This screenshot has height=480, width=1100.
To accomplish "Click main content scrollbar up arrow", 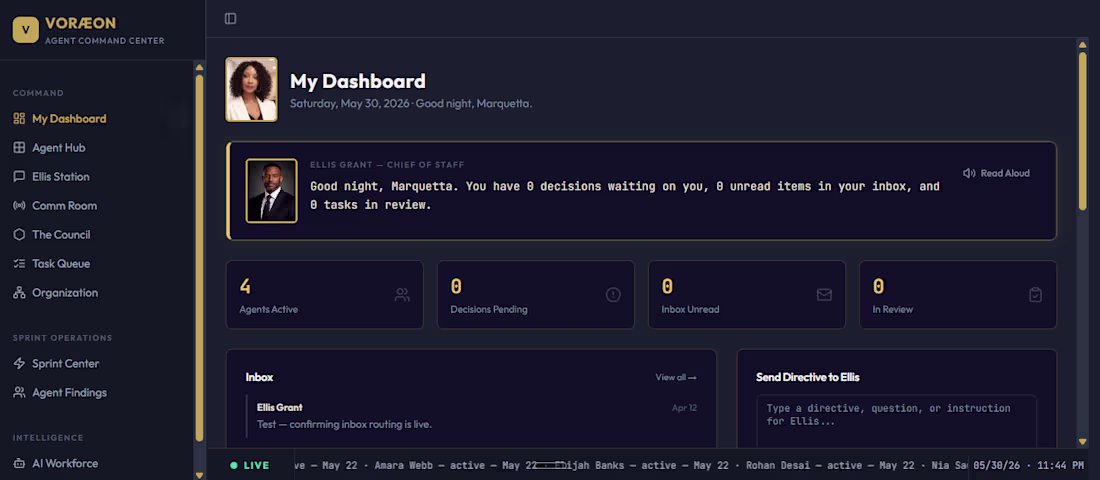I will tap(1082, 46).
